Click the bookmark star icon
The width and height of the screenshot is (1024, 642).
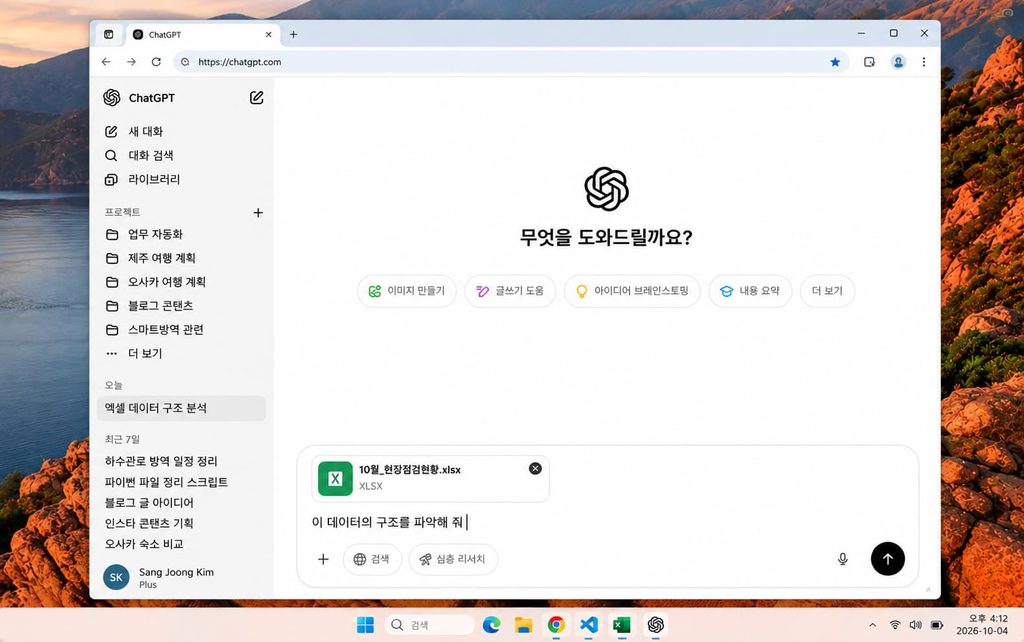[x=835, y=62]
